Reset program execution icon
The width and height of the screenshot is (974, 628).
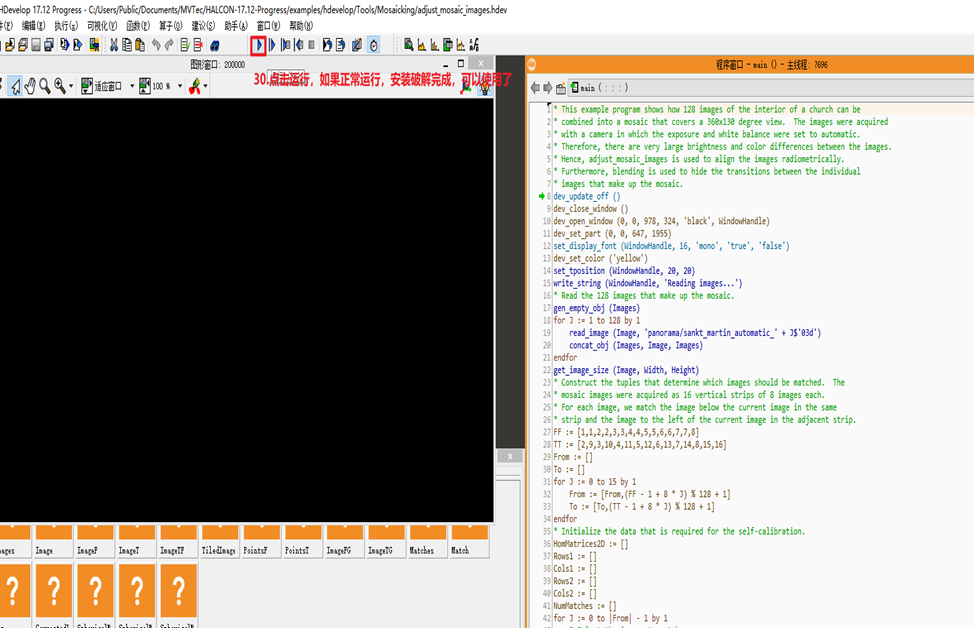pos(327,45)
